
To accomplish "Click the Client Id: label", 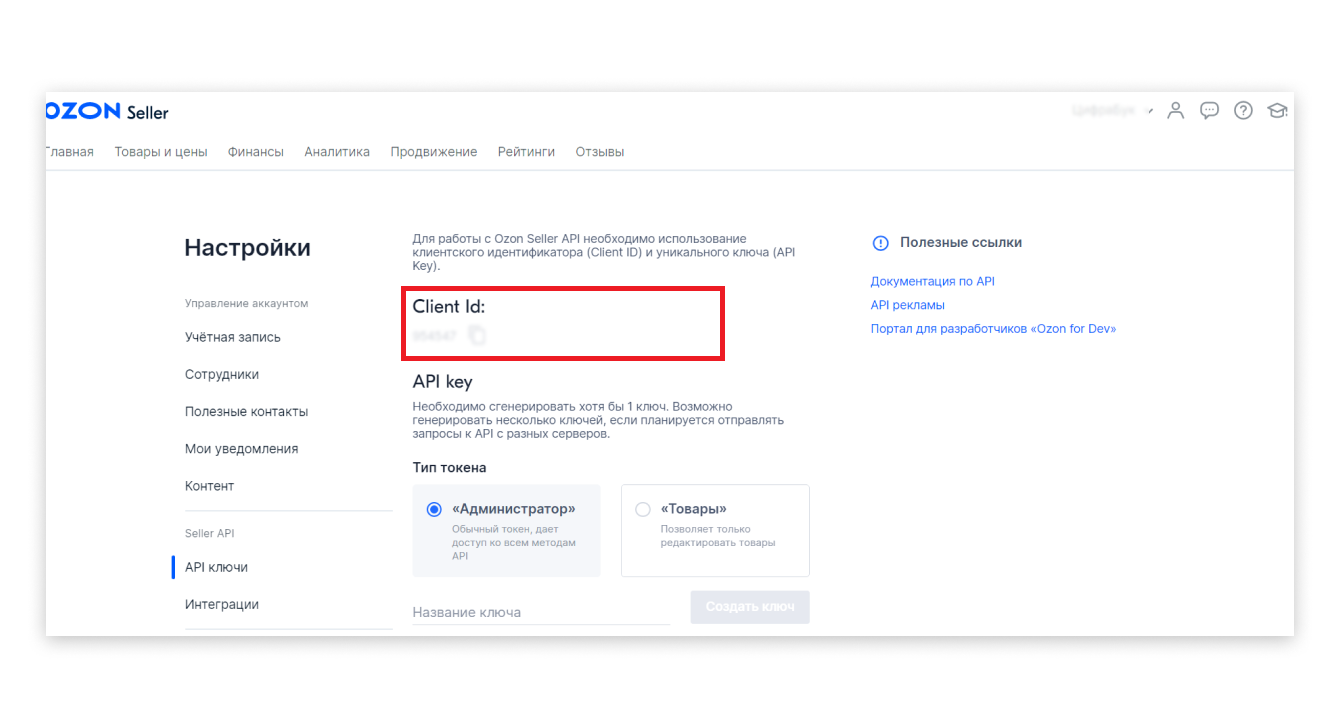I will [449, 307].
